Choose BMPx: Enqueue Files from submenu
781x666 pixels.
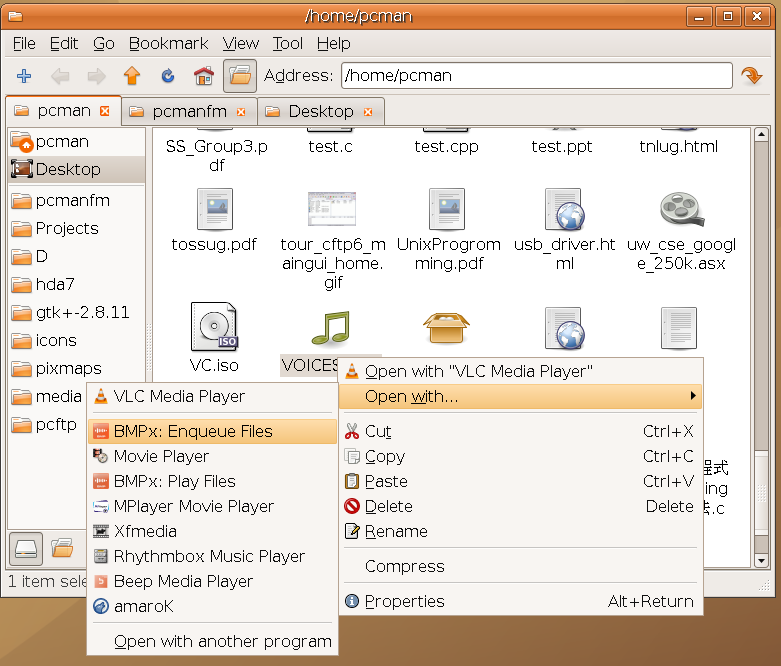click(192, 432)
